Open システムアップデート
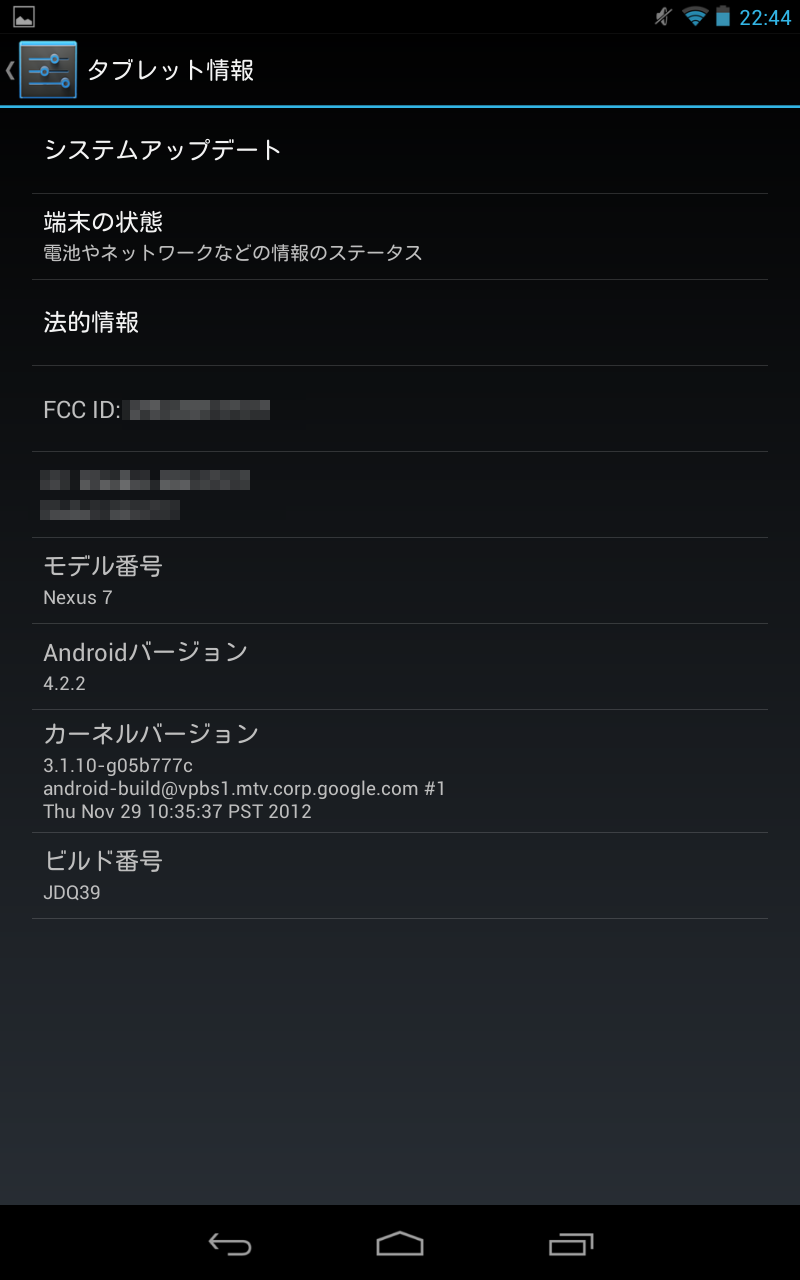This screenshot has width=800, height=1280. tap(400, 151)
